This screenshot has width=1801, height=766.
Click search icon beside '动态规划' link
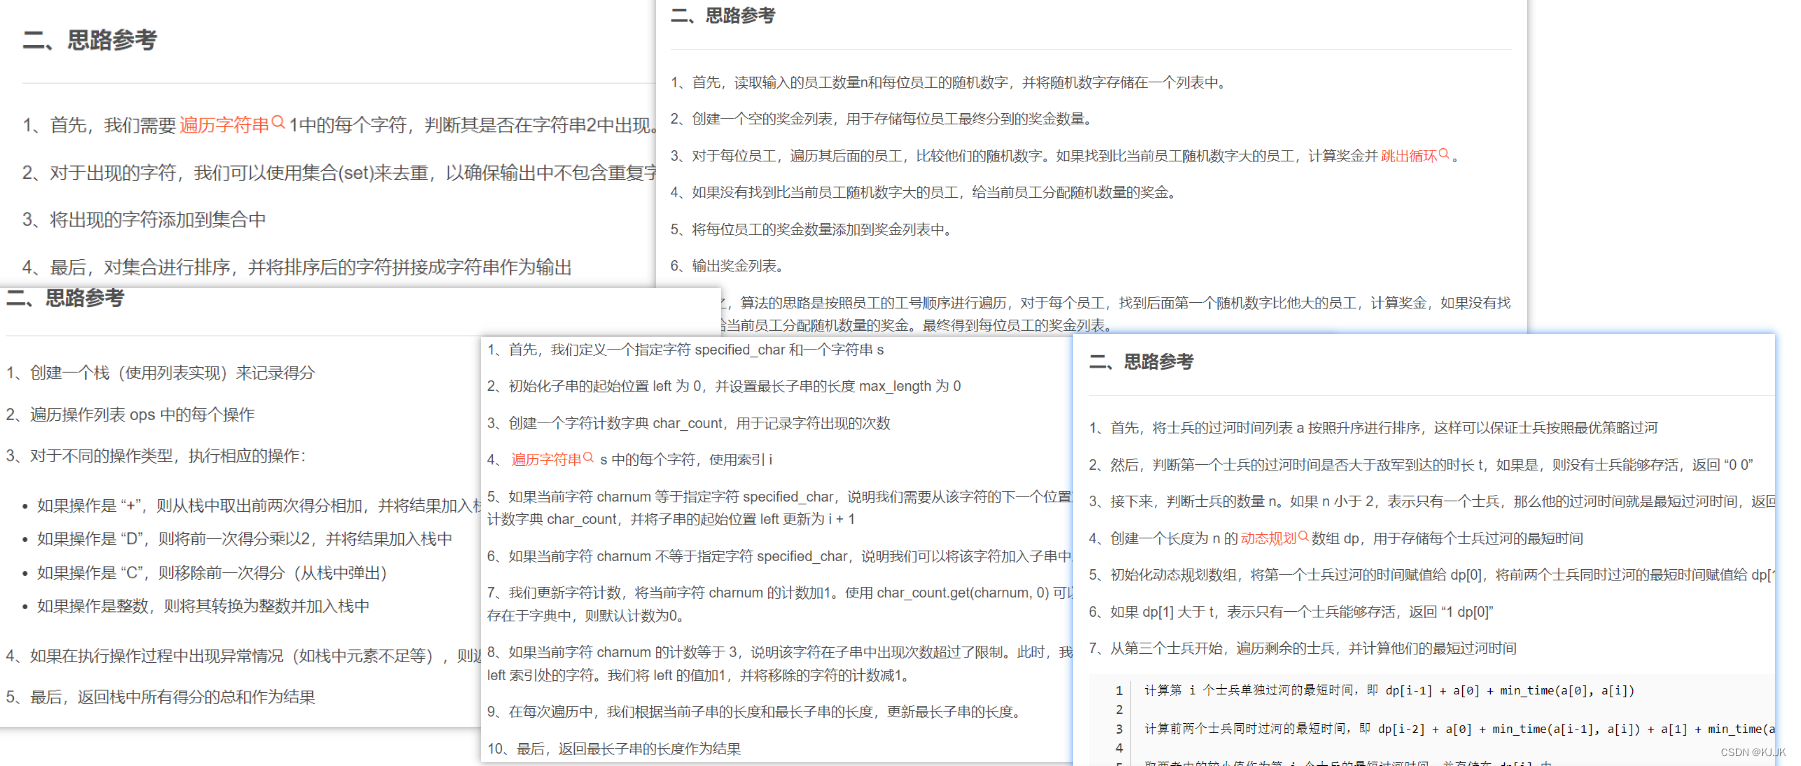[x=1303, y=537]
